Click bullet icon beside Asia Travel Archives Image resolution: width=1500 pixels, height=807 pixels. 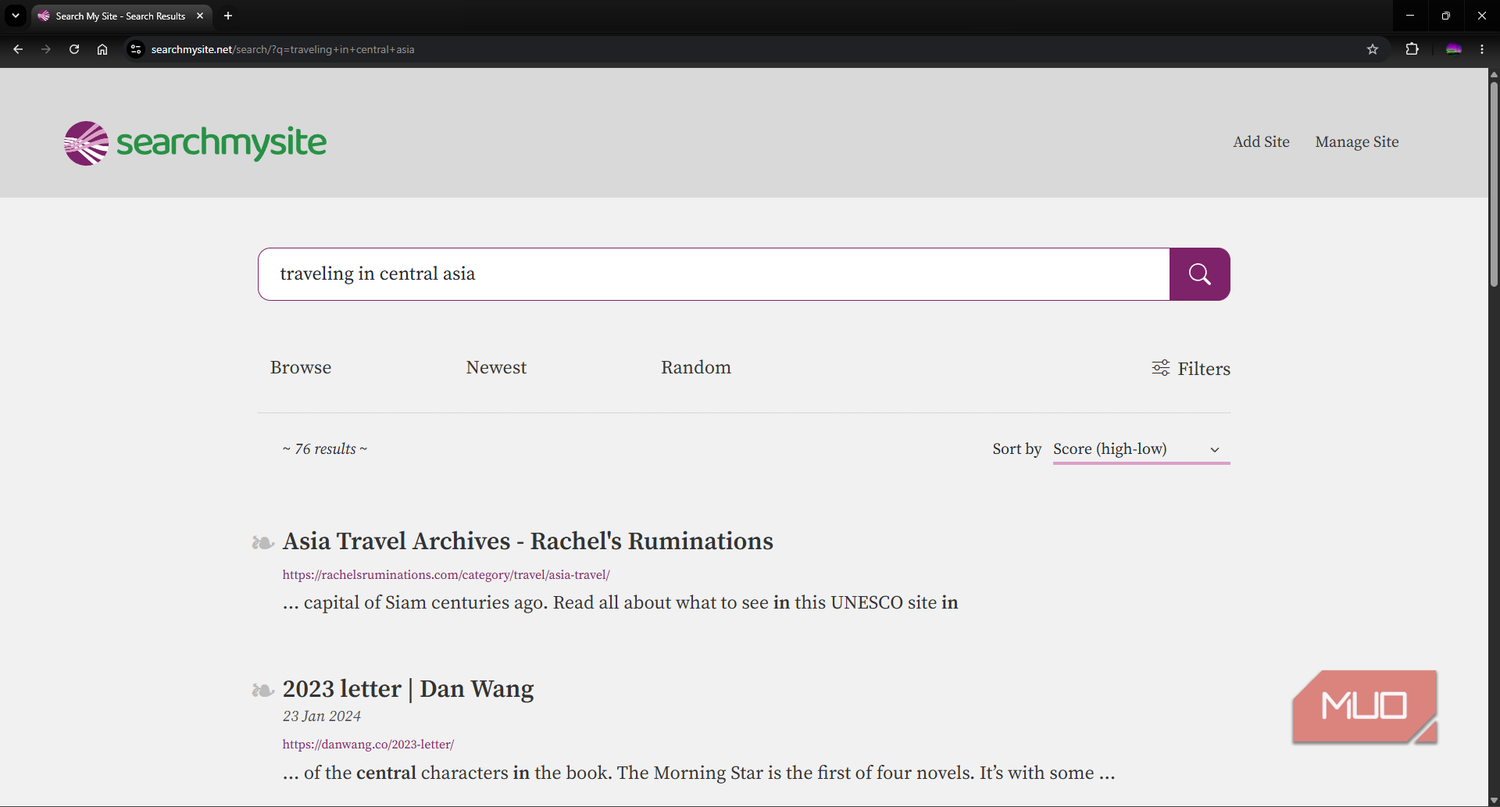tap(263, 543)
